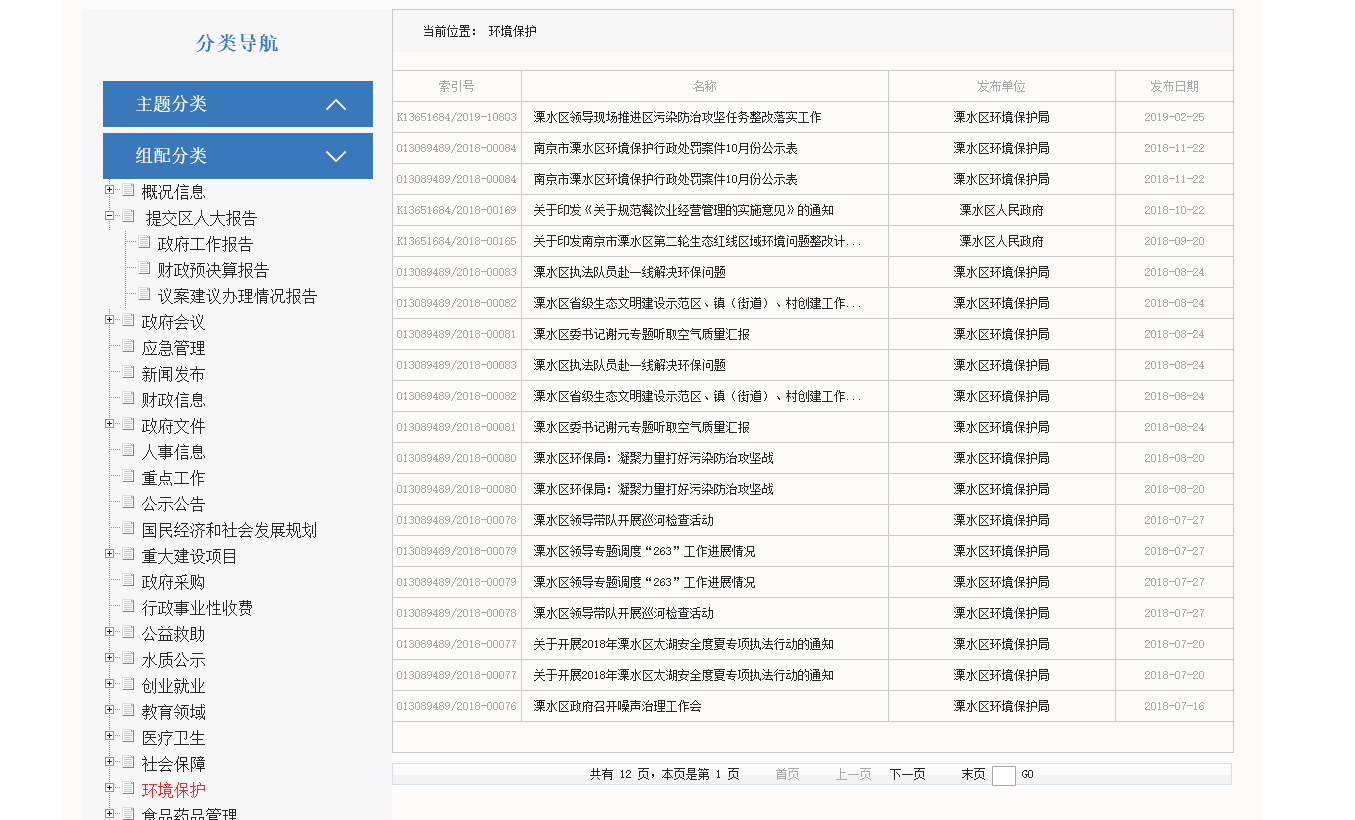Click the document icon beside 环境保护
The height and width of the screenshot is (820, 1355).
(128, 788)
